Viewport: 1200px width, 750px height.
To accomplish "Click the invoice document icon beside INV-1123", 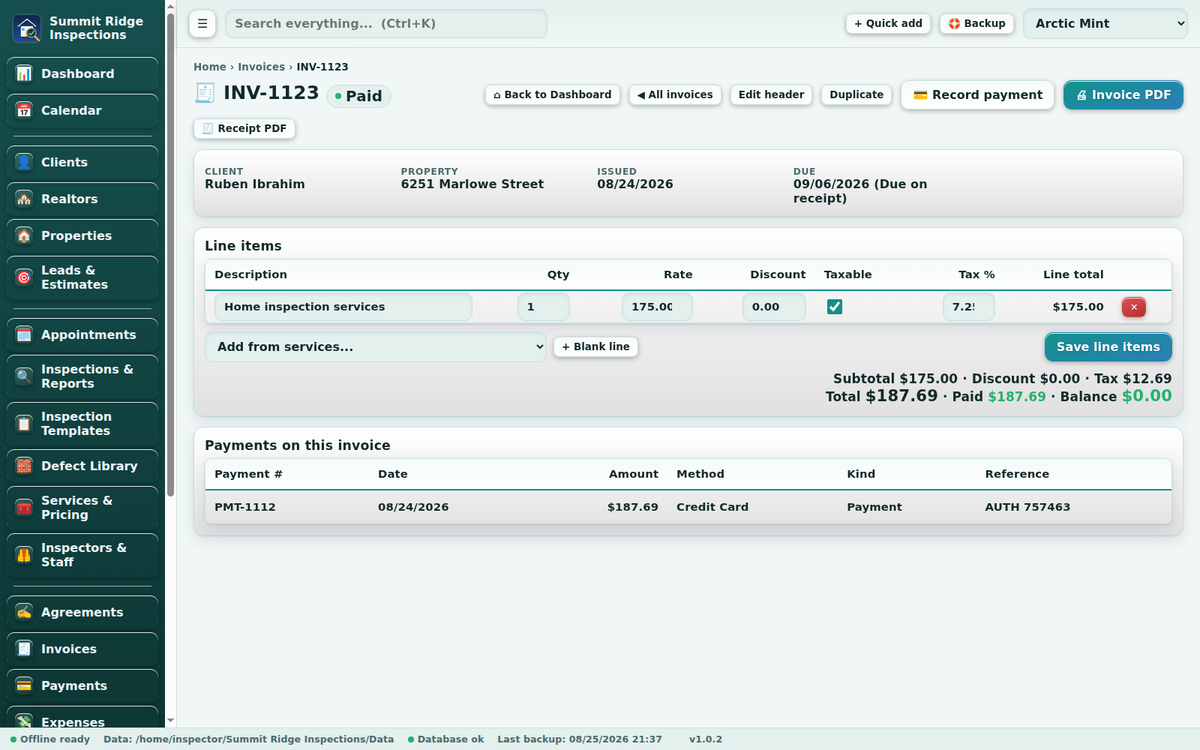I will coord(204,94).
